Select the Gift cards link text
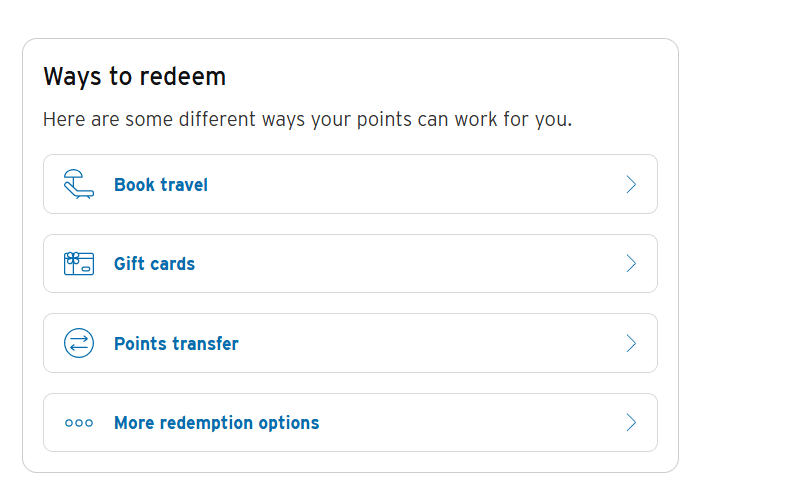The image size is (792, 485). [x=154, y=264]
